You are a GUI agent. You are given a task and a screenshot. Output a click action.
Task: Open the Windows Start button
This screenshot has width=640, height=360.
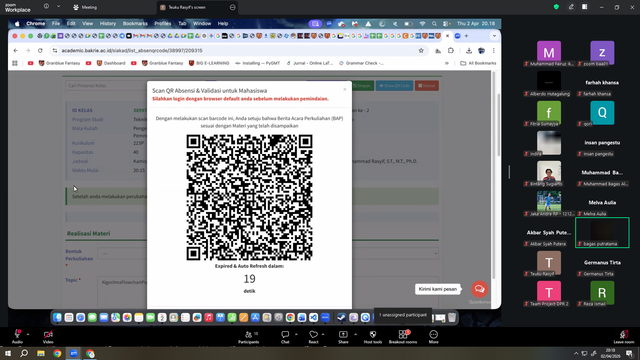[x=8, y=353]
